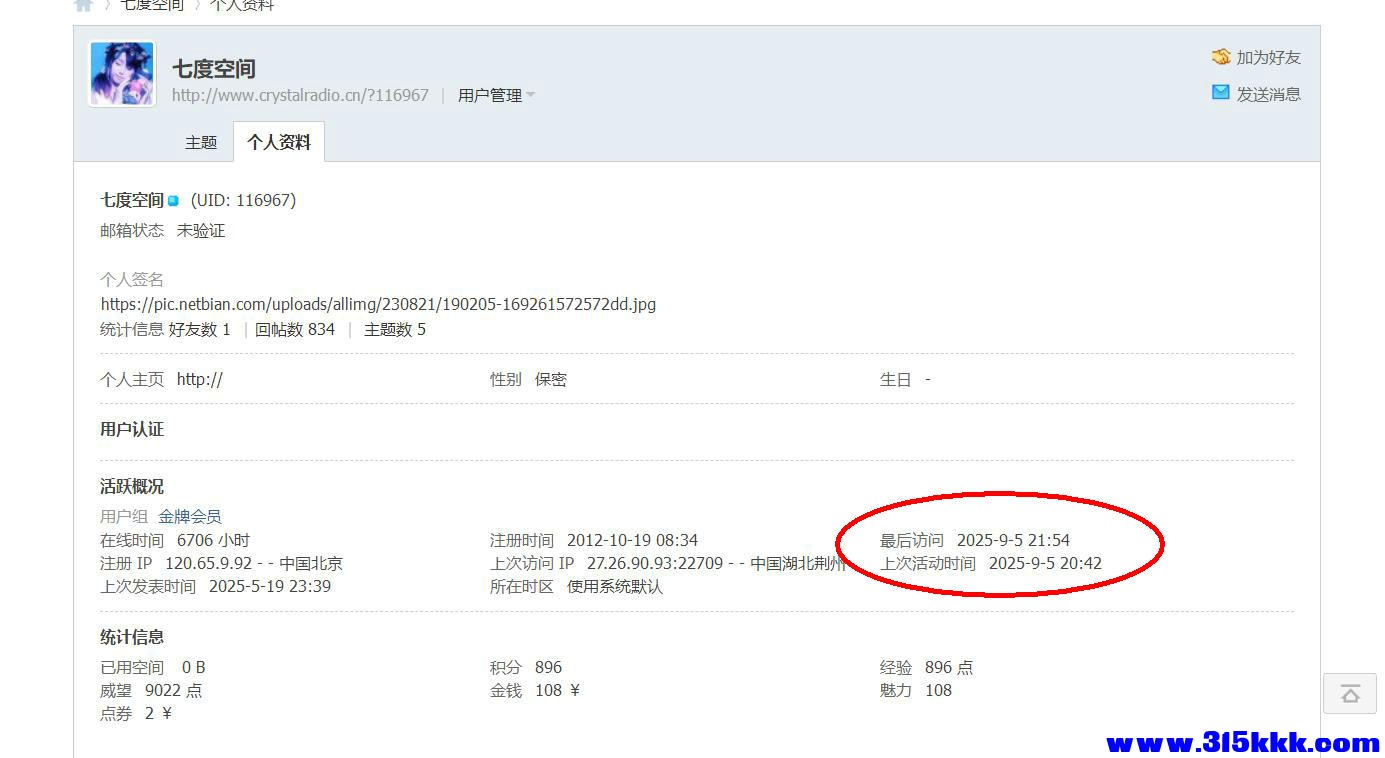The height and width of the screenshot is (758, 1385).
Task: Click the handshake icon beside 加为好友
Action: pyautogui.click(x=1220, y=57)
